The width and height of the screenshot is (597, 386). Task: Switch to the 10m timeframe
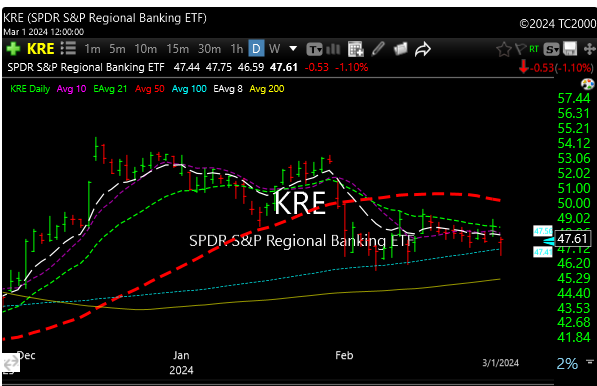[x=145, y=49]
